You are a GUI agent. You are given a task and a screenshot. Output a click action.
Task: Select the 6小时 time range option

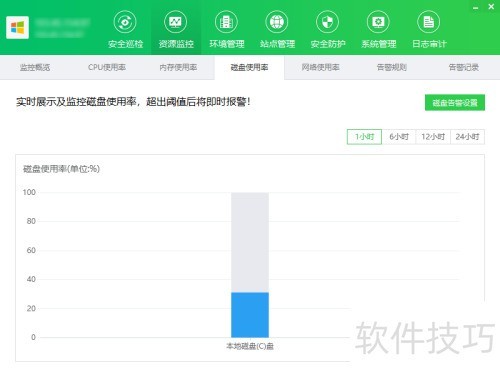[399, 137]
